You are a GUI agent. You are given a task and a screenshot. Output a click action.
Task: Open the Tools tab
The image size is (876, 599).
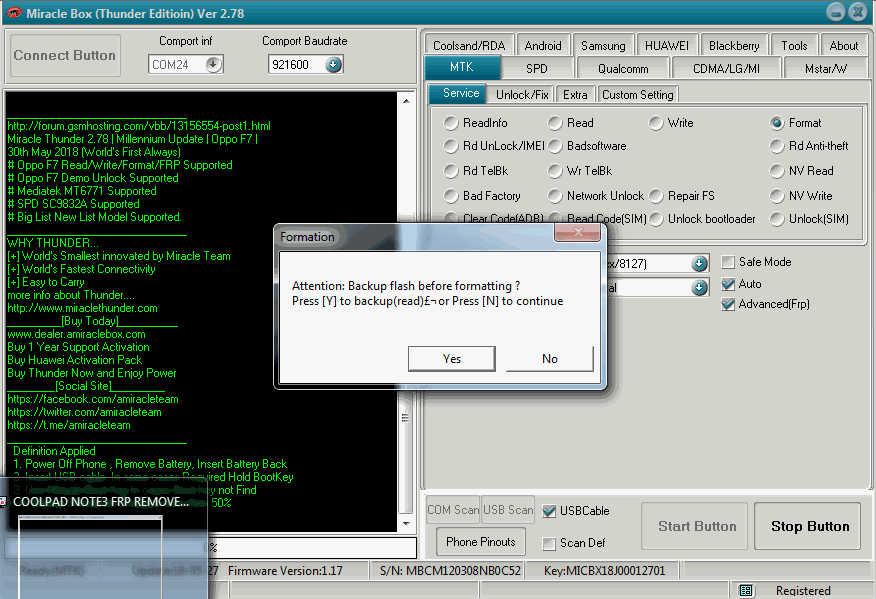click(x=794, y=46)
